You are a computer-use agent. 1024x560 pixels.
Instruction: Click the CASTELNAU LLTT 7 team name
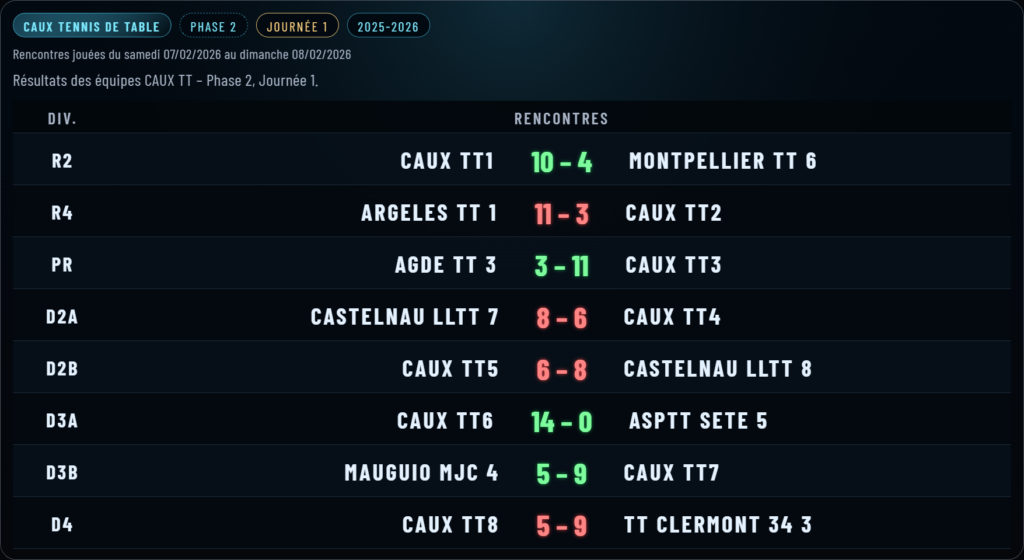(404, 317)
